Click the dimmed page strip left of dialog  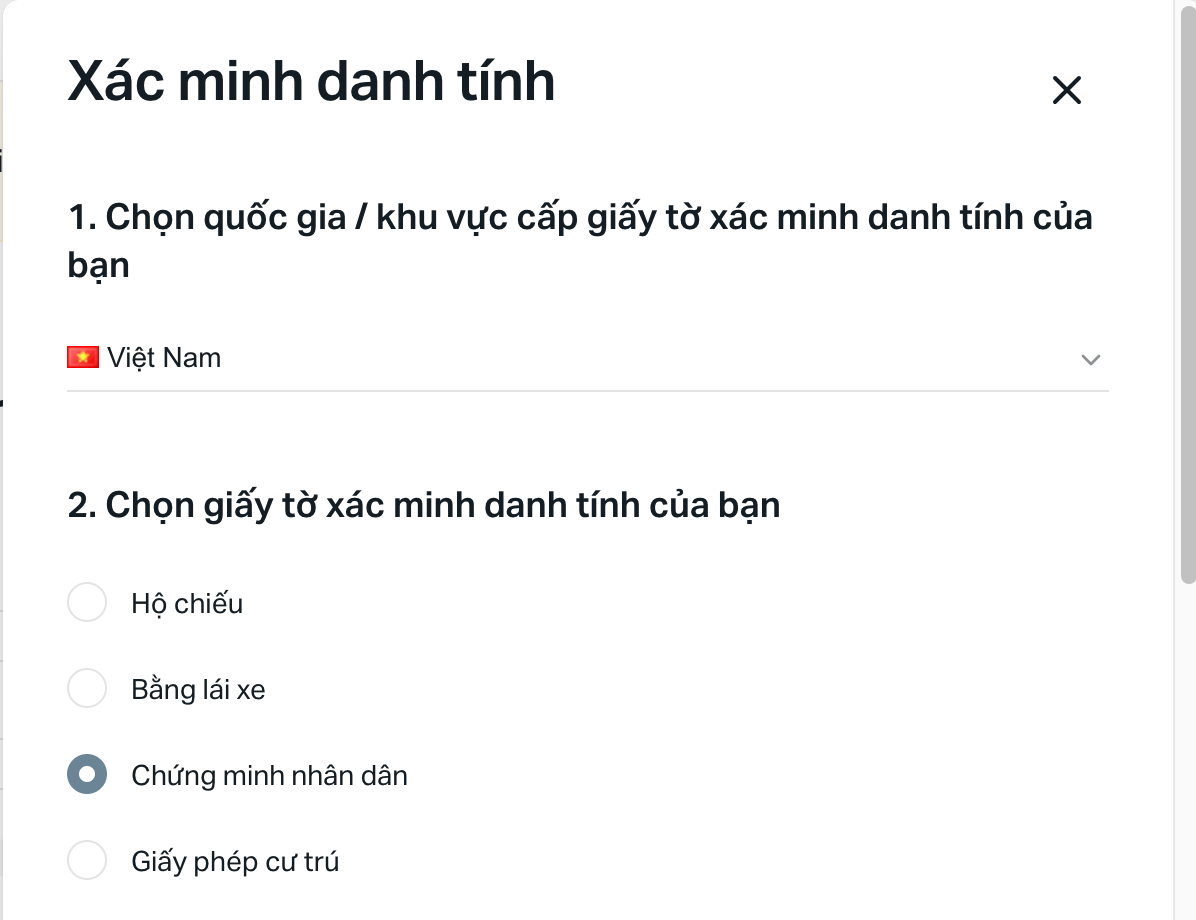2,500
